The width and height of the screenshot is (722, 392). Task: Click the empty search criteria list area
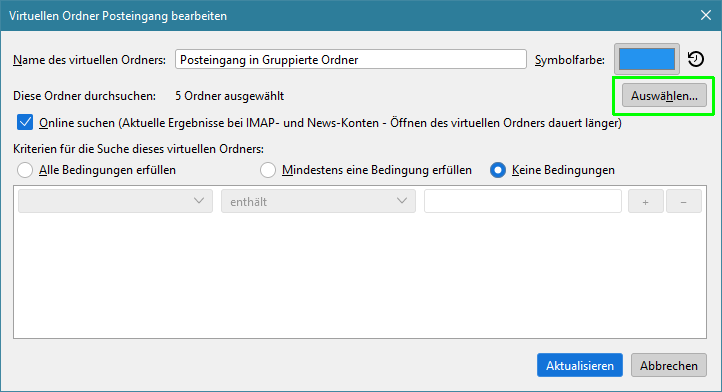coord(360,275)
